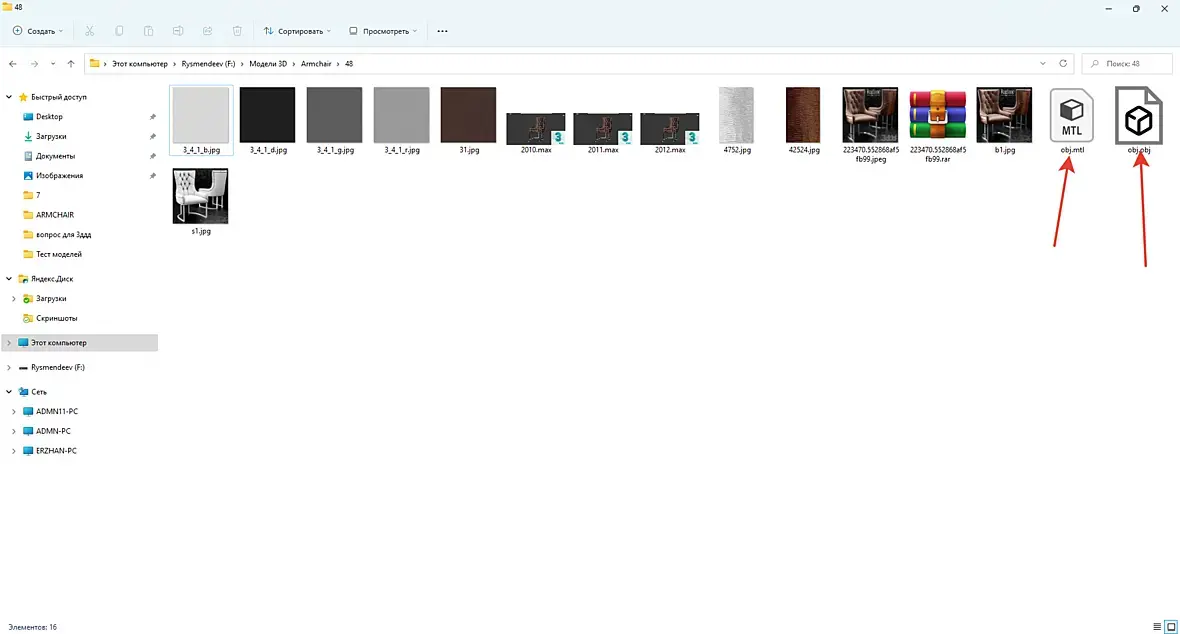Collapse the Сеть section
This screenshot has width=1180, height=634.
[x=9, y=392]
